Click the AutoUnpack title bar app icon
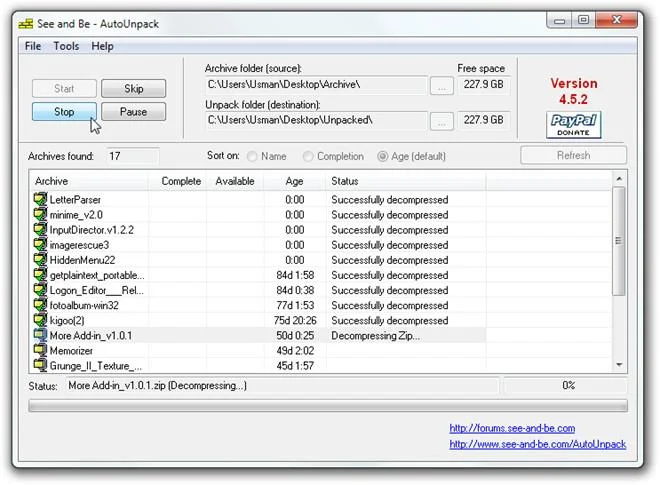This screenshot has width=660, height=485. tap(26, 24)
